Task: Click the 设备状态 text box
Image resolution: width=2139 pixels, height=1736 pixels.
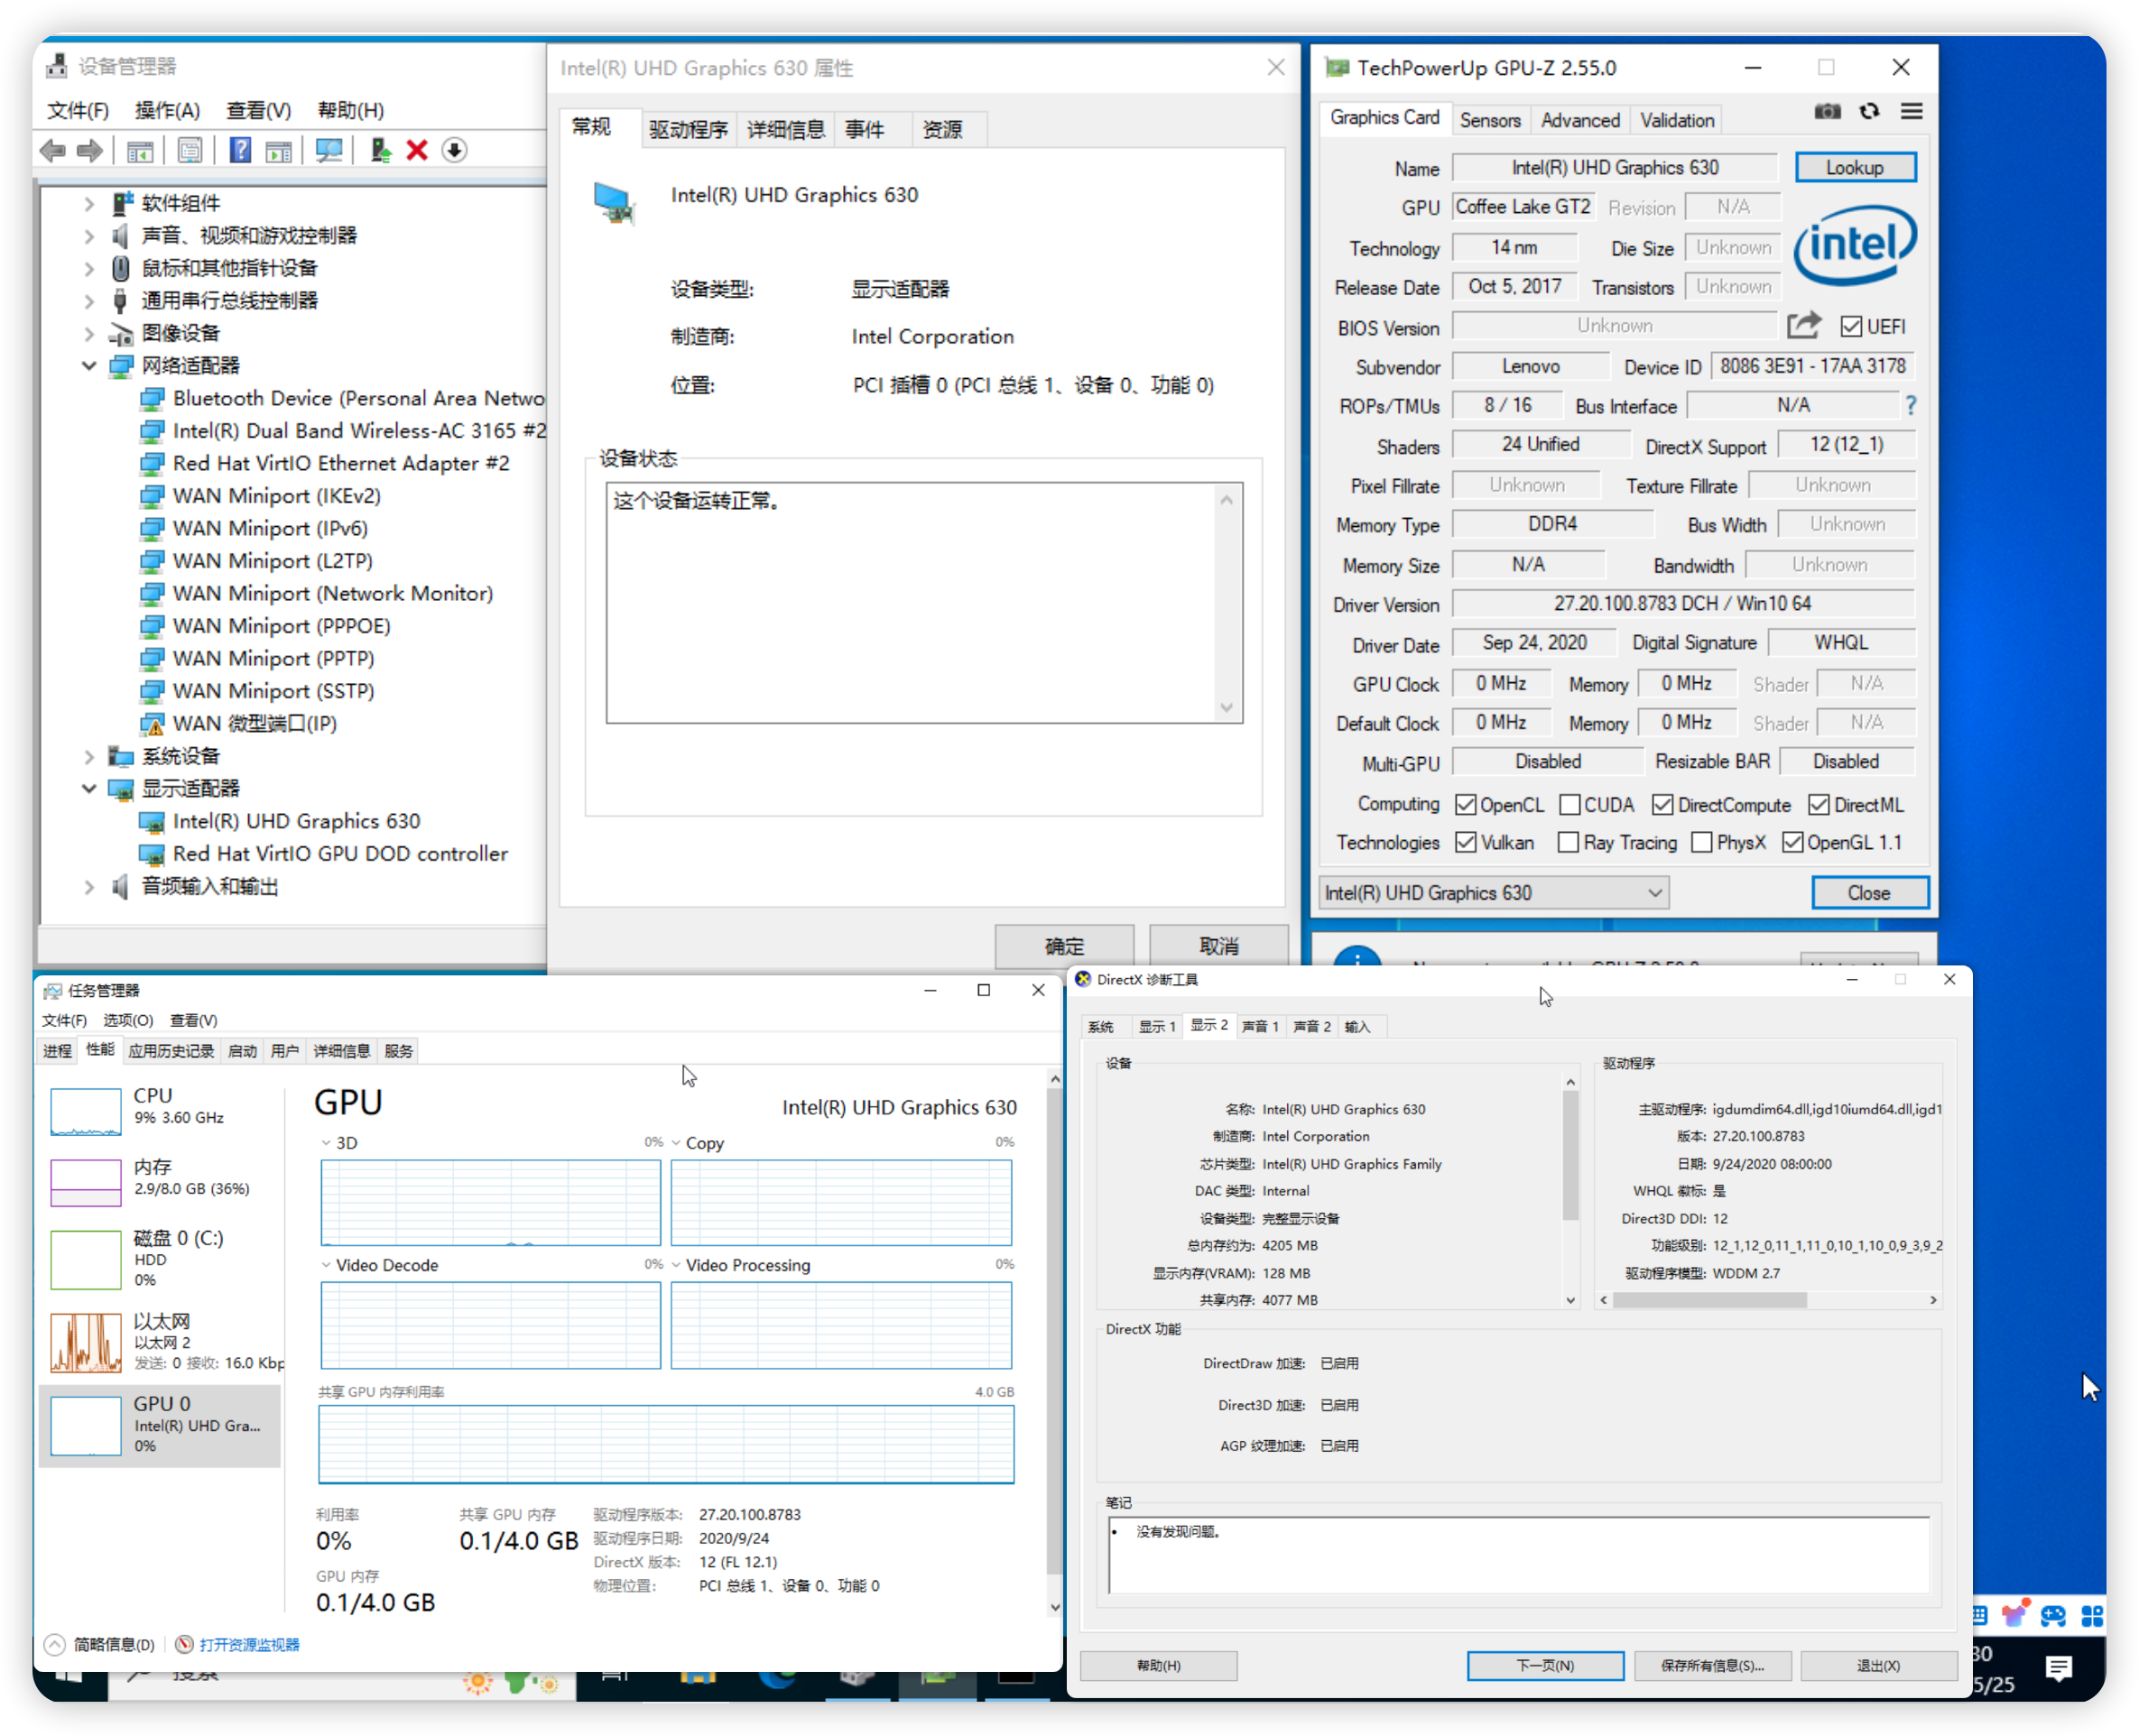Action: (925, 604)
